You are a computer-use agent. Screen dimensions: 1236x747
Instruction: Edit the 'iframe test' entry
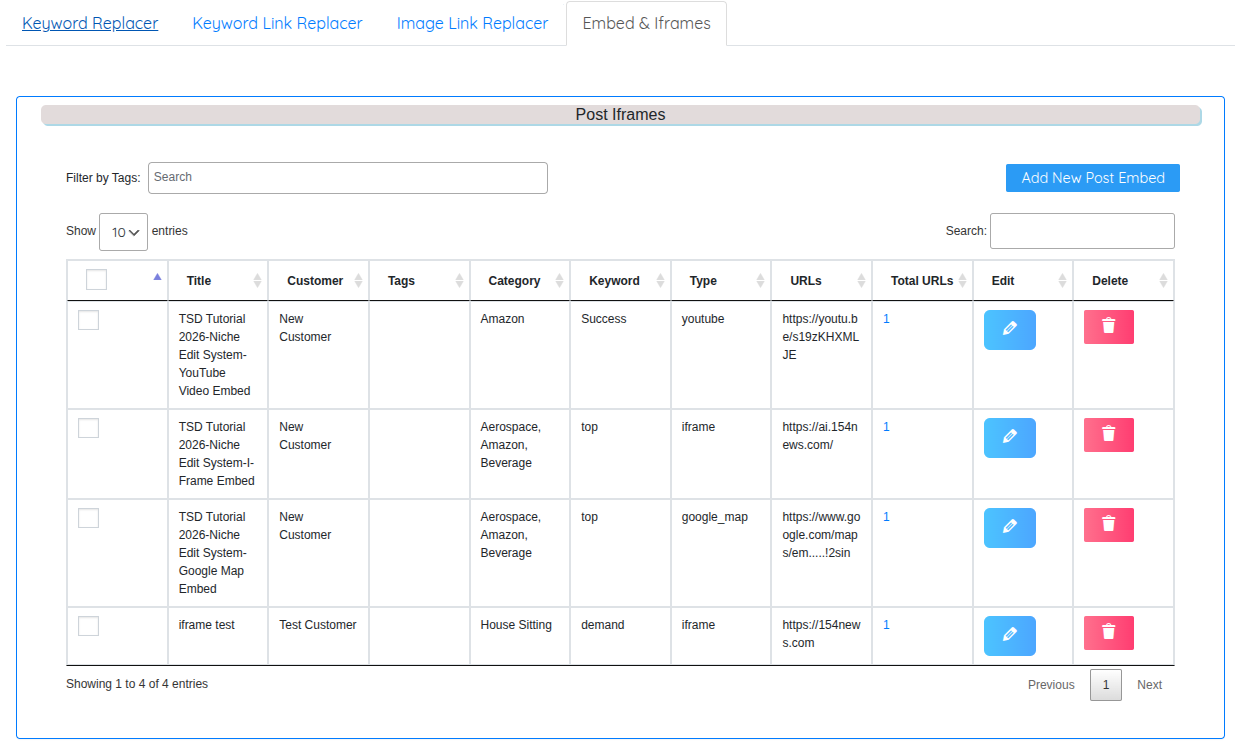click(x=1009, y=636)
